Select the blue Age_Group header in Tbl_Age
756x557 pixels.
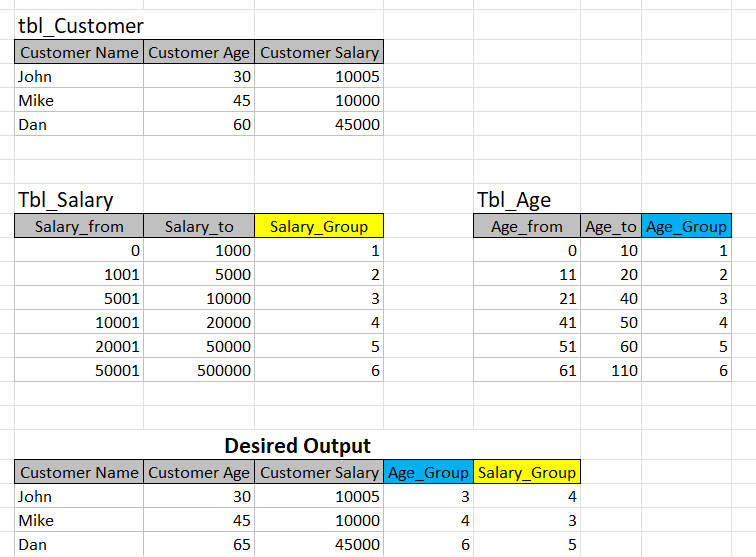(x=687, y=226)
